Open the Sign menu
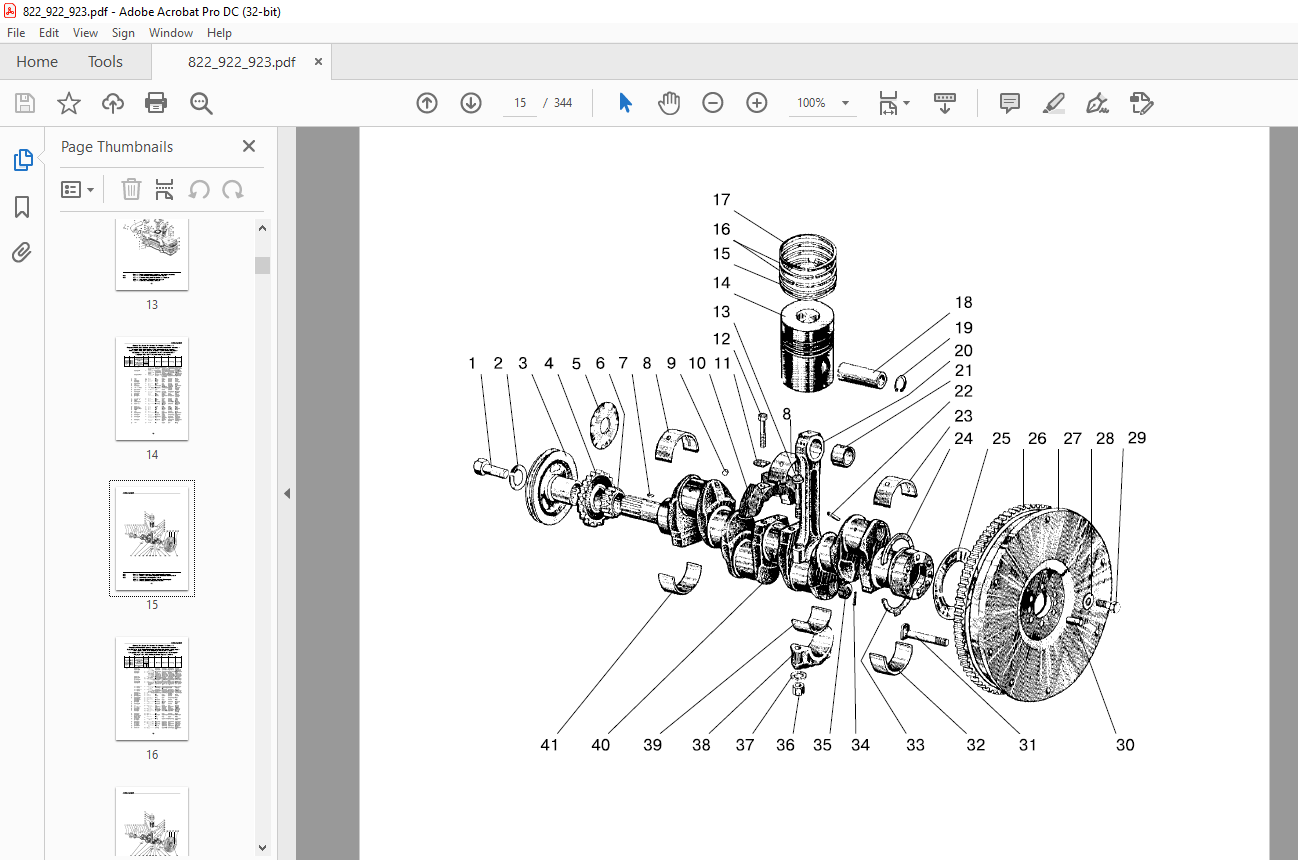The width and height of the screenshot is (1298, 860). [x=123, y=33]
